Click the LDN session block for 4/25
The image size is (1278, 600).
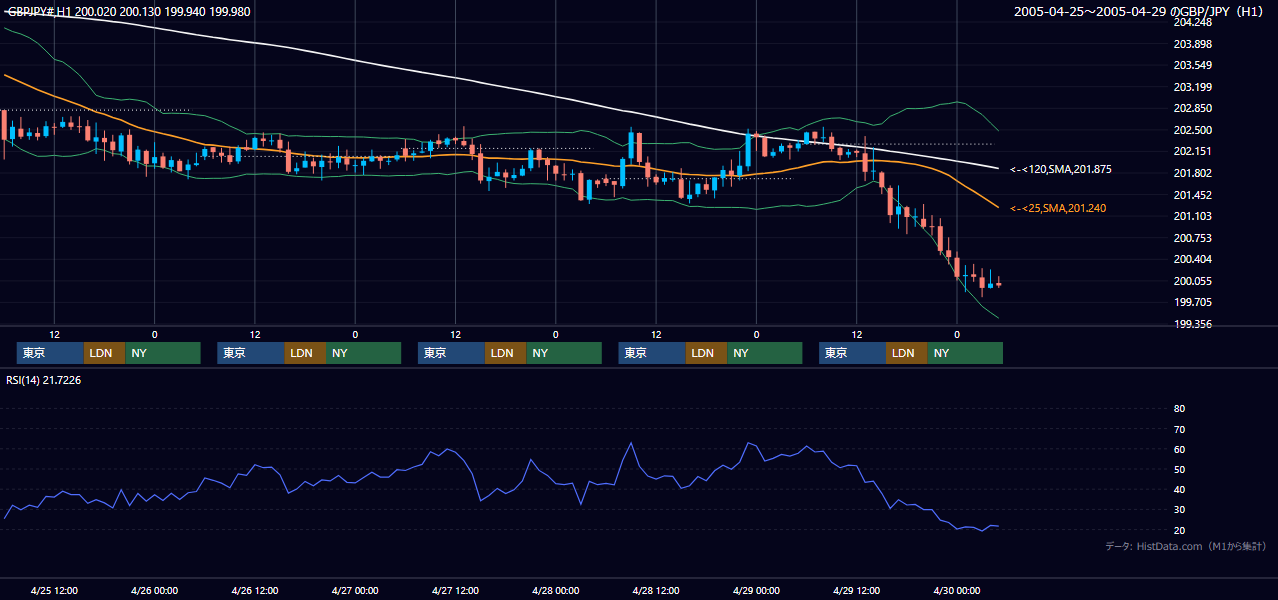pos(104,353)
